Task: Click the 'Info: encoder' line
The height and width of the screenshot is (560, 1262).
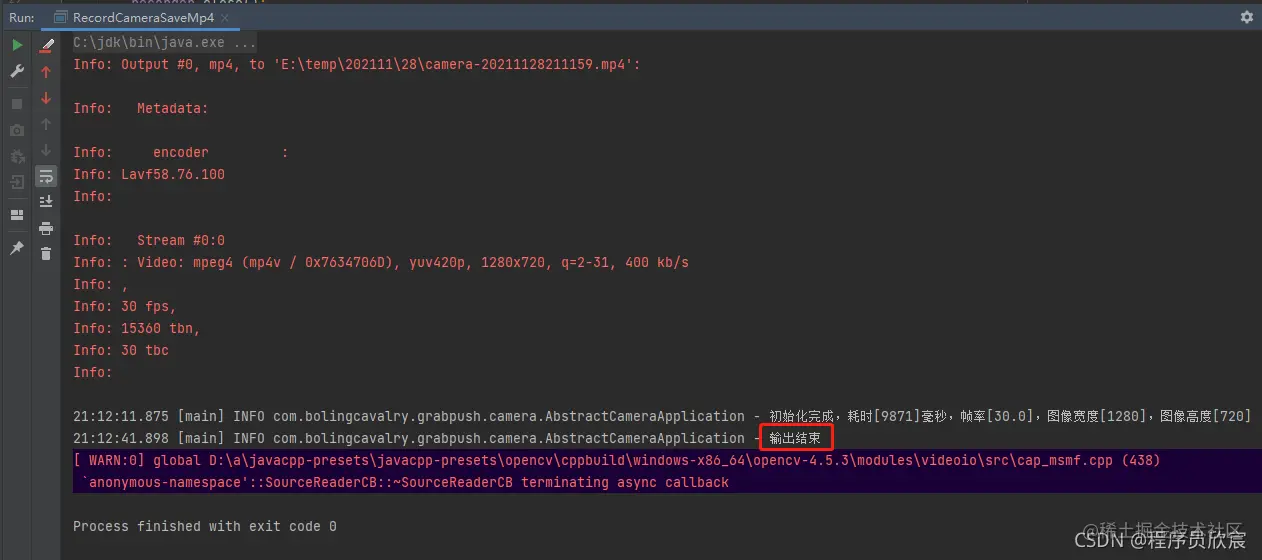Action: pyautogui.click(x=181, y=152)
